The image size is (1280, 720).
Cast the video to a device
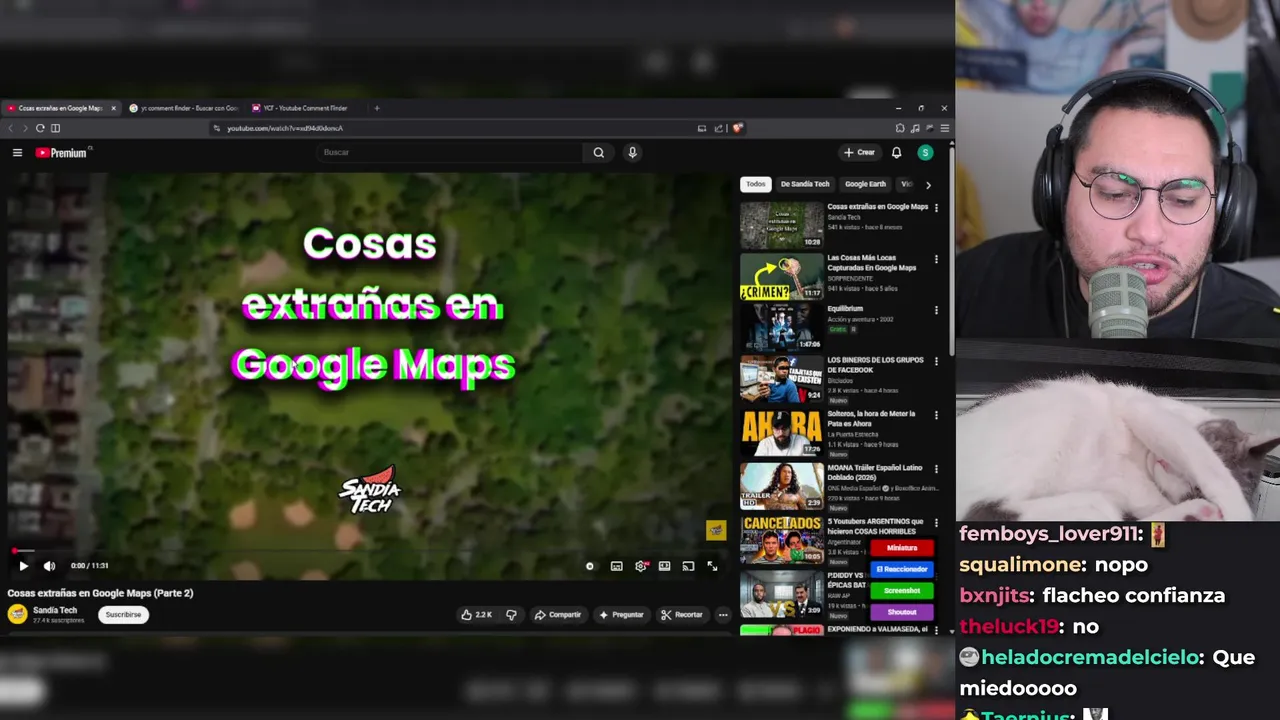[688, 566]
